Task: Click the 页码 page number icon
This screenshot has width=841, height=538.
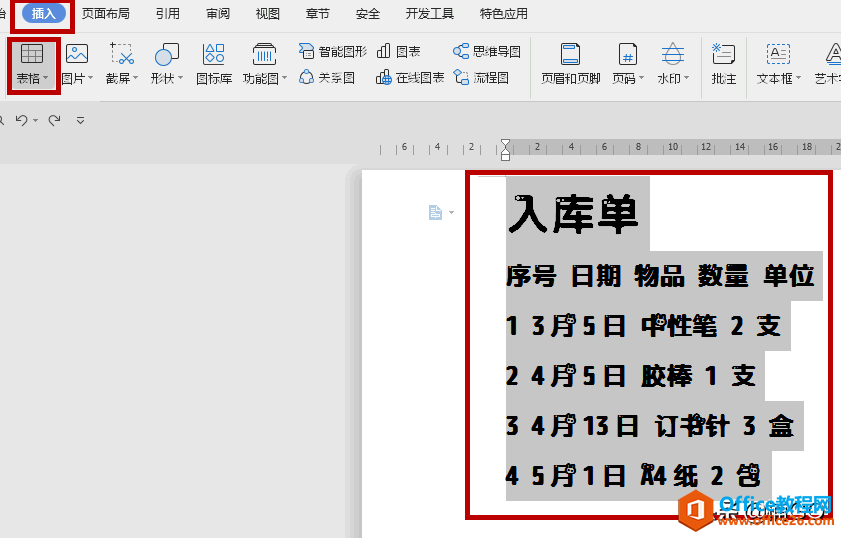Action: (627, 54)
